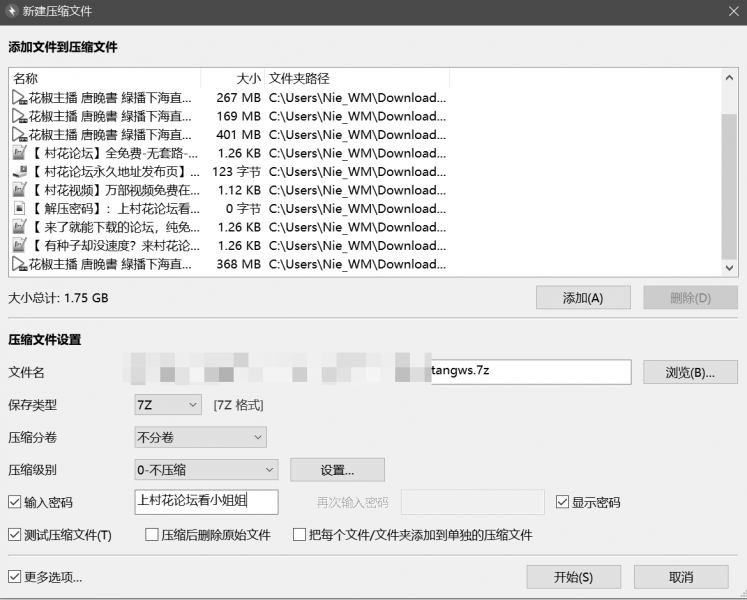Expand the 压缩分卷 不分卷 dropdown
The image size is (747, 600).
[x=200, y=437]
